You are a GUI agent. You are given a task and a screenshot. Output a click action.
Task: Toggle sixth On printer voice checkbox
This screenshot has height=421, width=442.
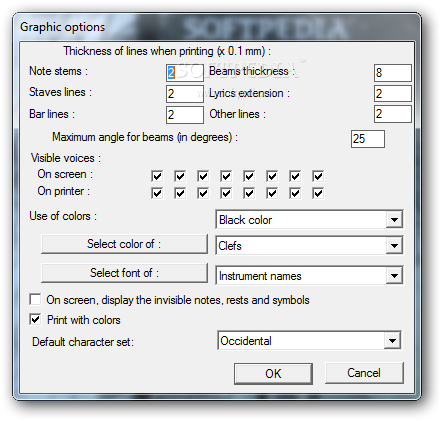coord(272,193)
